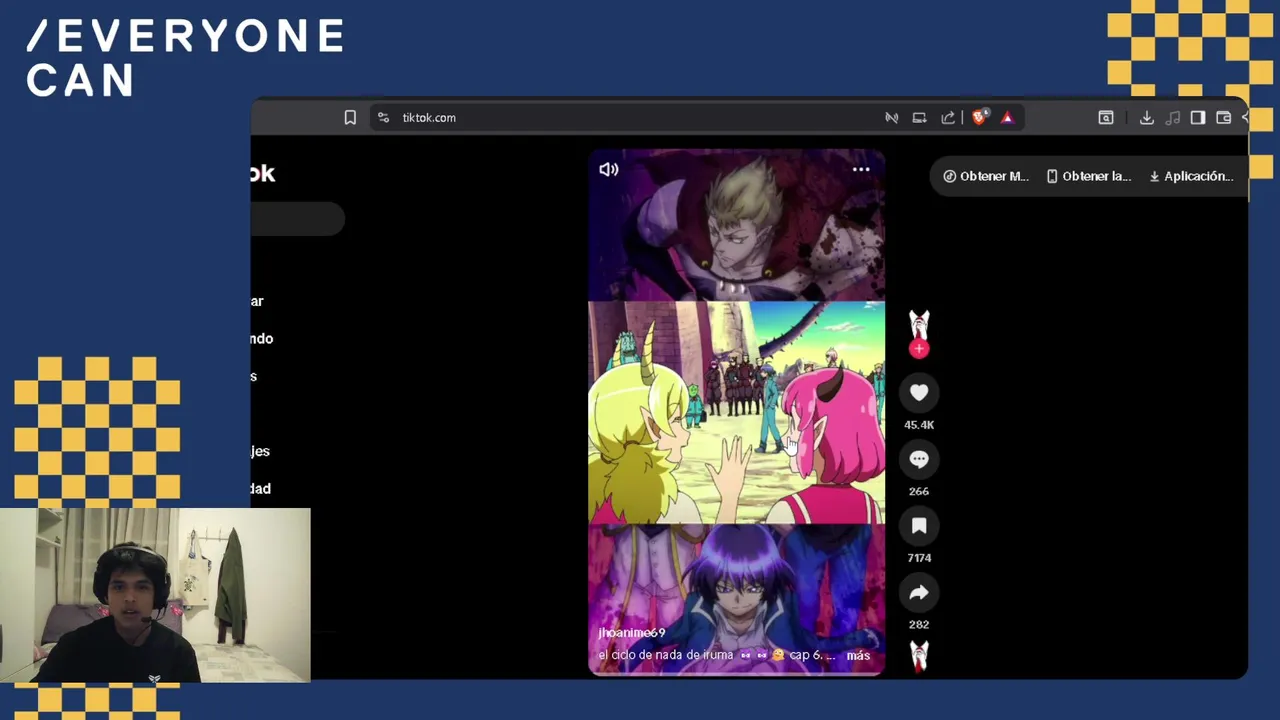Open the comments bubble showing 266
This screenshot has width=1280, height=720.
(x=919, y=459)
